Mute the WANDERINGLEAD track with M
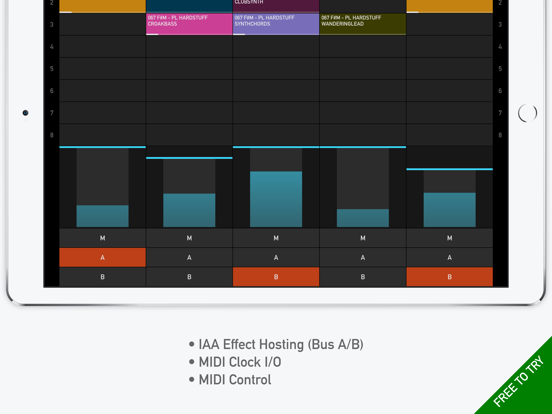The height and width of the screenshot is (414, 552). coord(363,238)
